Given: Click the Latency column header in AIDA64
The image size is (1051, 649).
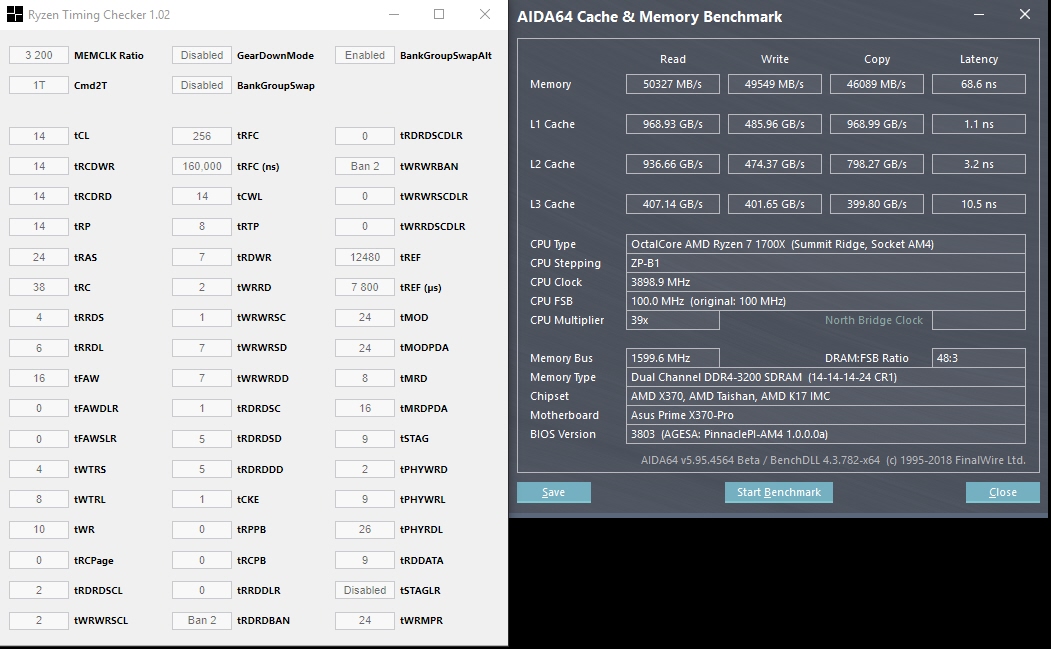Looking at the screenshot, I should pyautogui.click(x=979, y=59).
